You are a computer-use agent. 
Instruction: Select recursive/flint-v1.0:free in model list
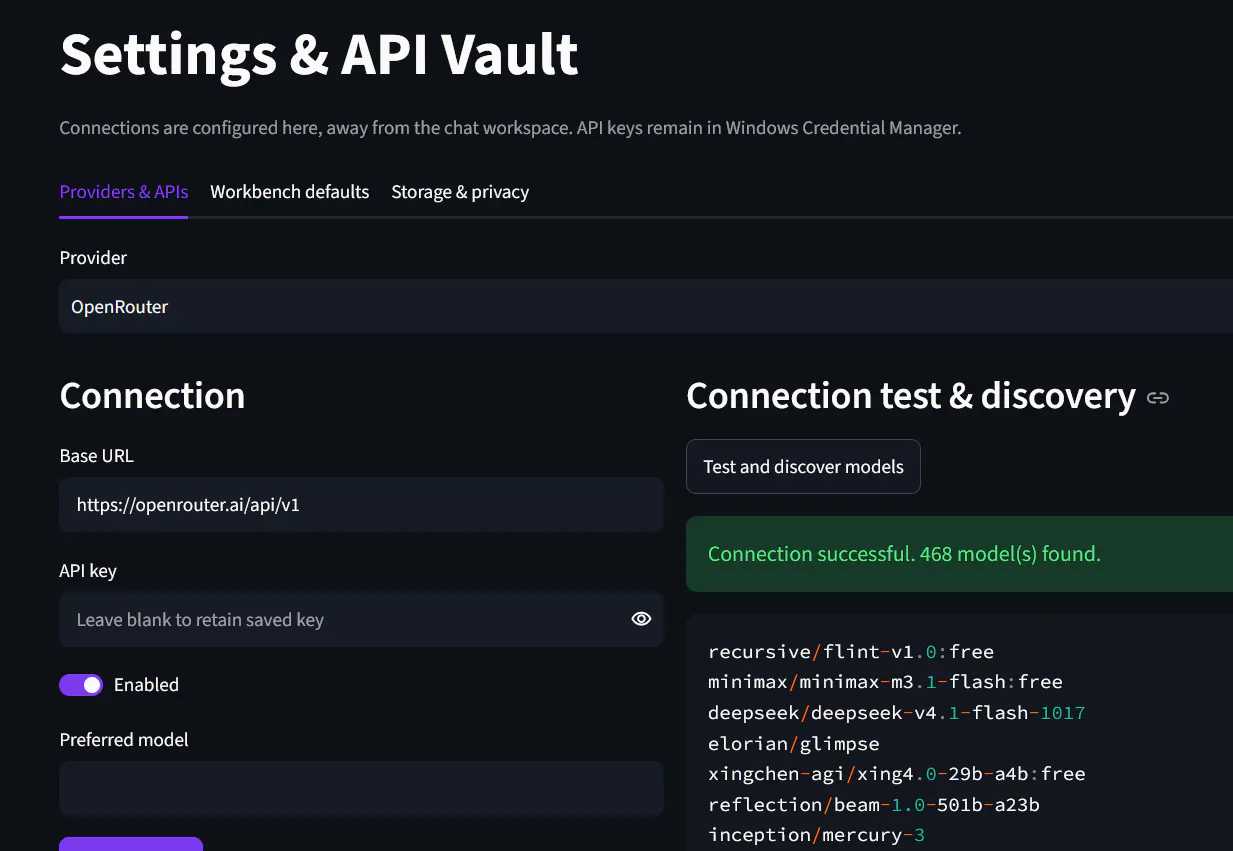click(x=851, y=652)
